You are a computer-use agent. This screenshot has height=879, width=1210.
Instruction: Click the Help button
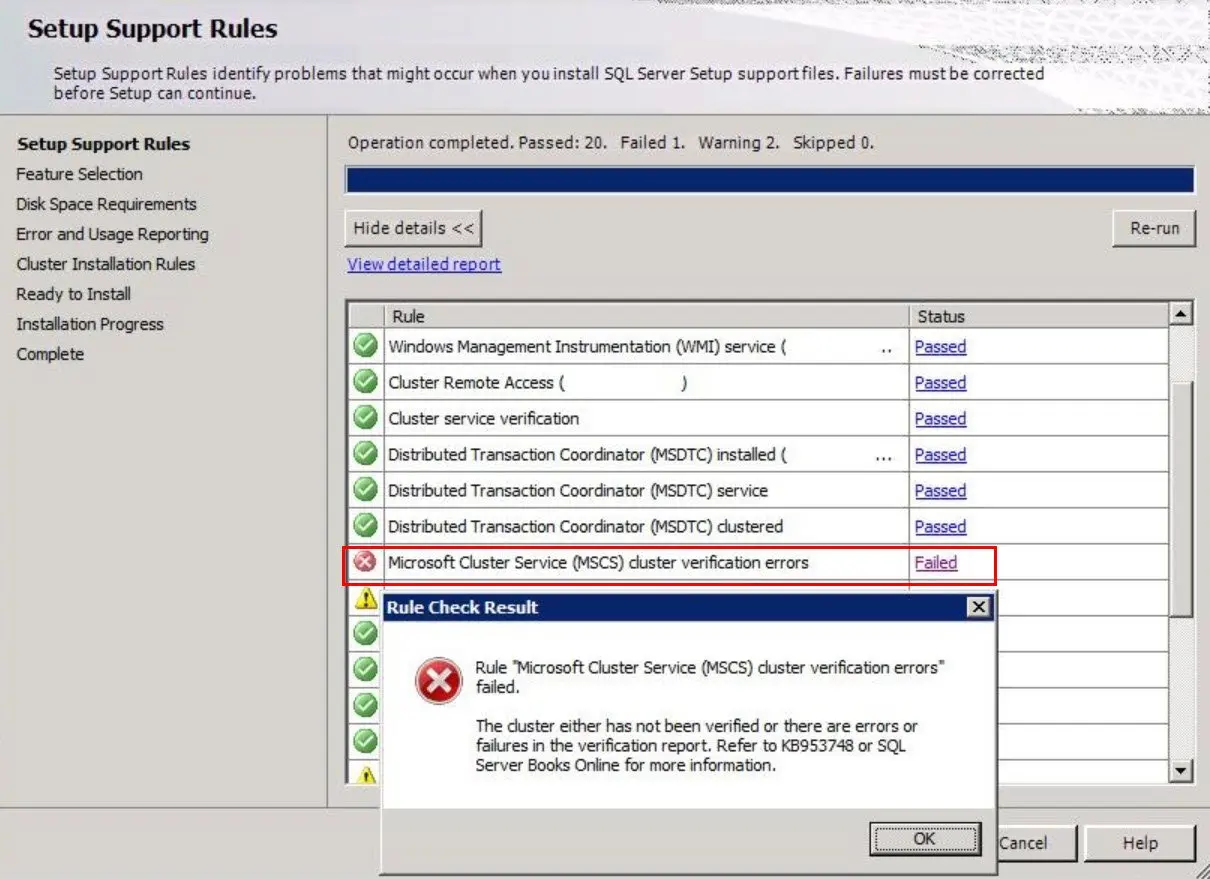1140,843
